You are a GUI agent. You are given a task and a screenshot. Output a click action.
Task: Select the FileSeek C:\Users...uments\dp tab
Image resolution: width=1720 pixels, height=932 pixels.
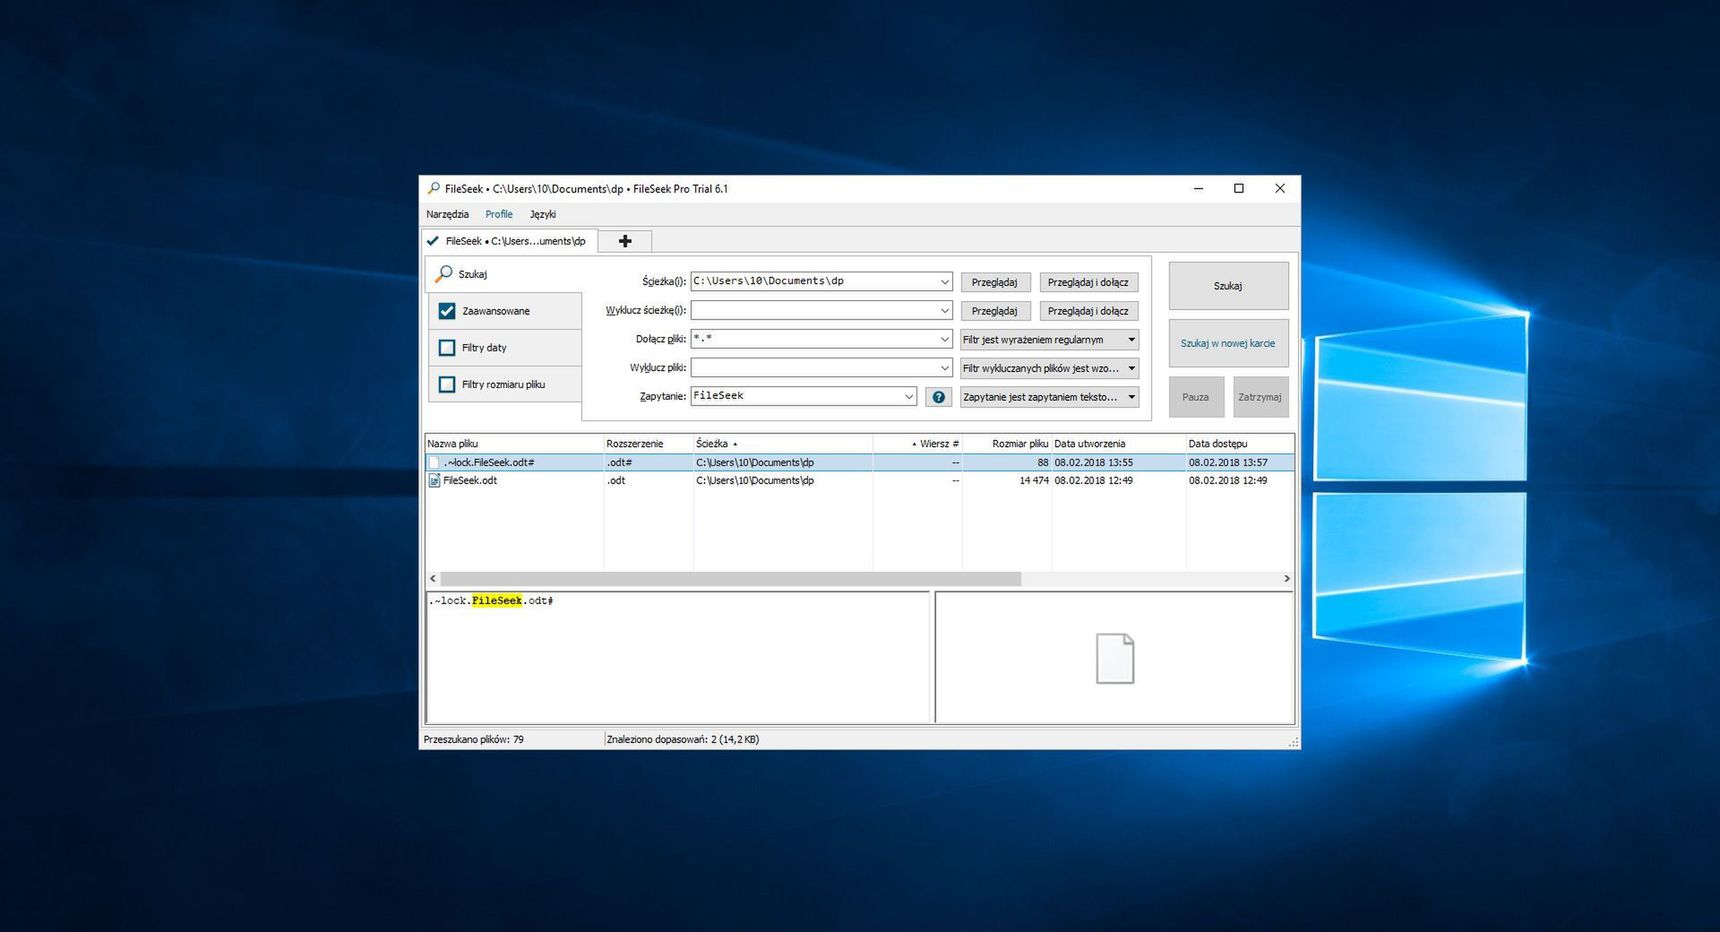coord(510,241)
